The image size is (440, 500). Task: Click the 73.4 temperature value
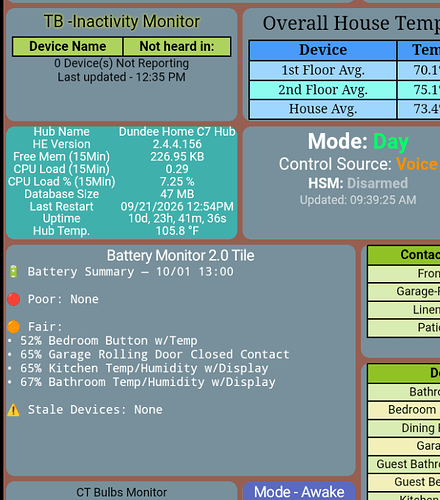click(x=426, y=109)
